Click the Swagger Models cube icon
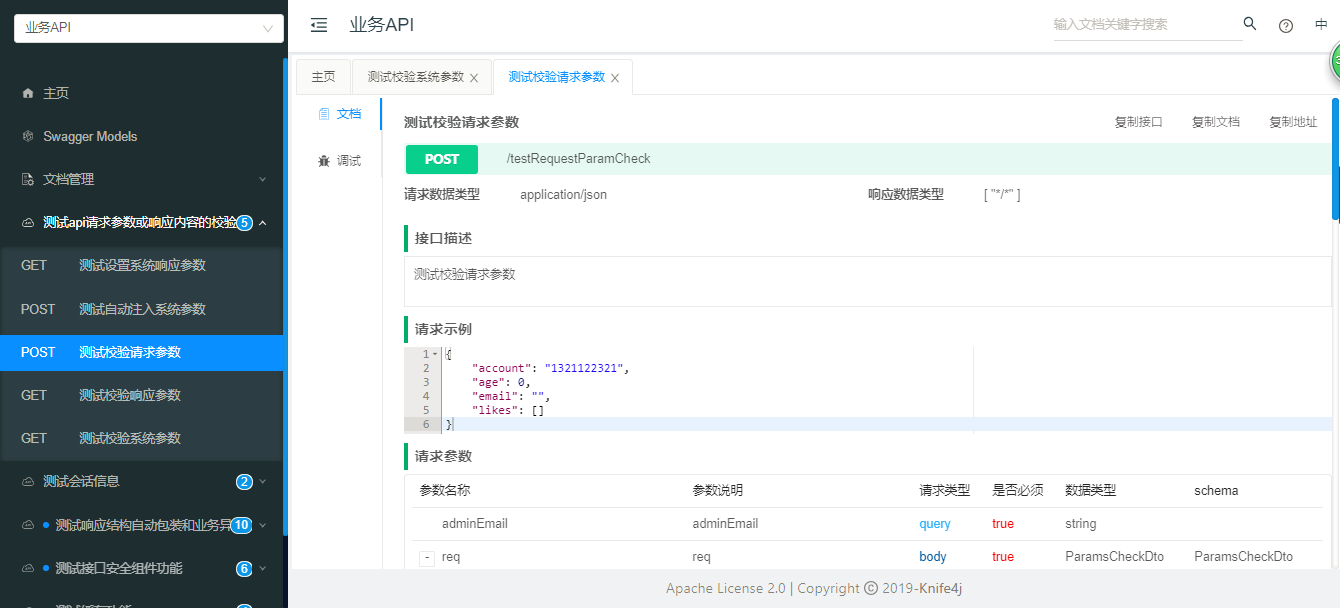1340x608 pixels. pos(28,136)
